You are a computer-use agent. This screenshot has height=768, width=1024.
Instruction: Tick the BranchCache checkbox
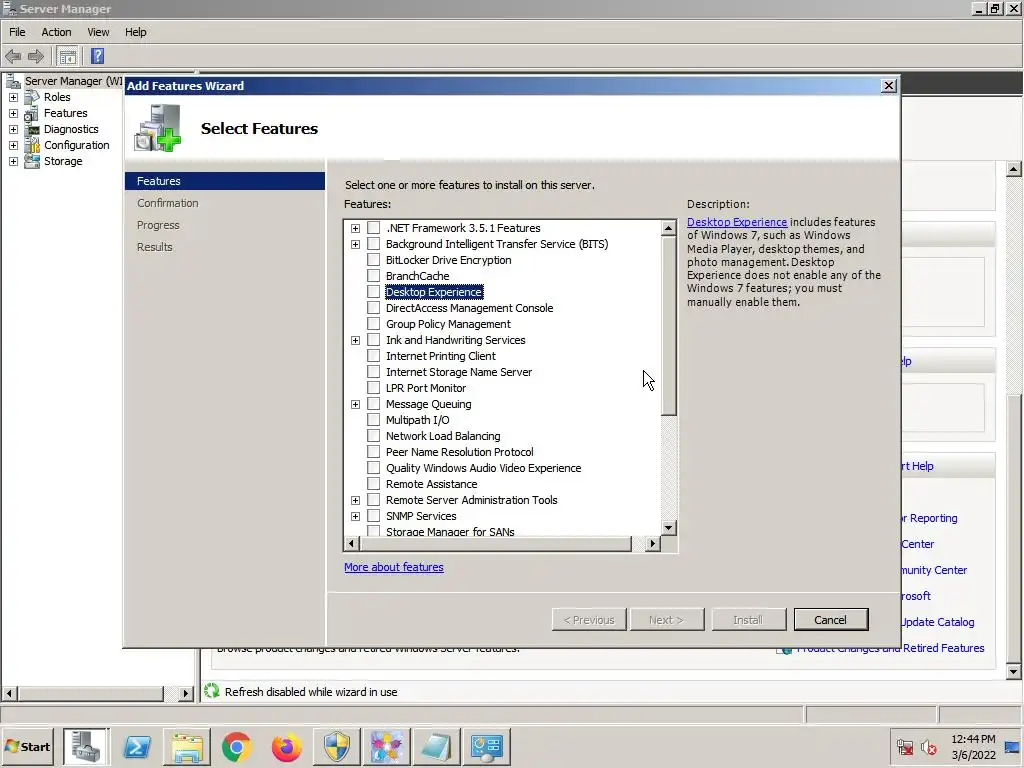click(374, 276)
